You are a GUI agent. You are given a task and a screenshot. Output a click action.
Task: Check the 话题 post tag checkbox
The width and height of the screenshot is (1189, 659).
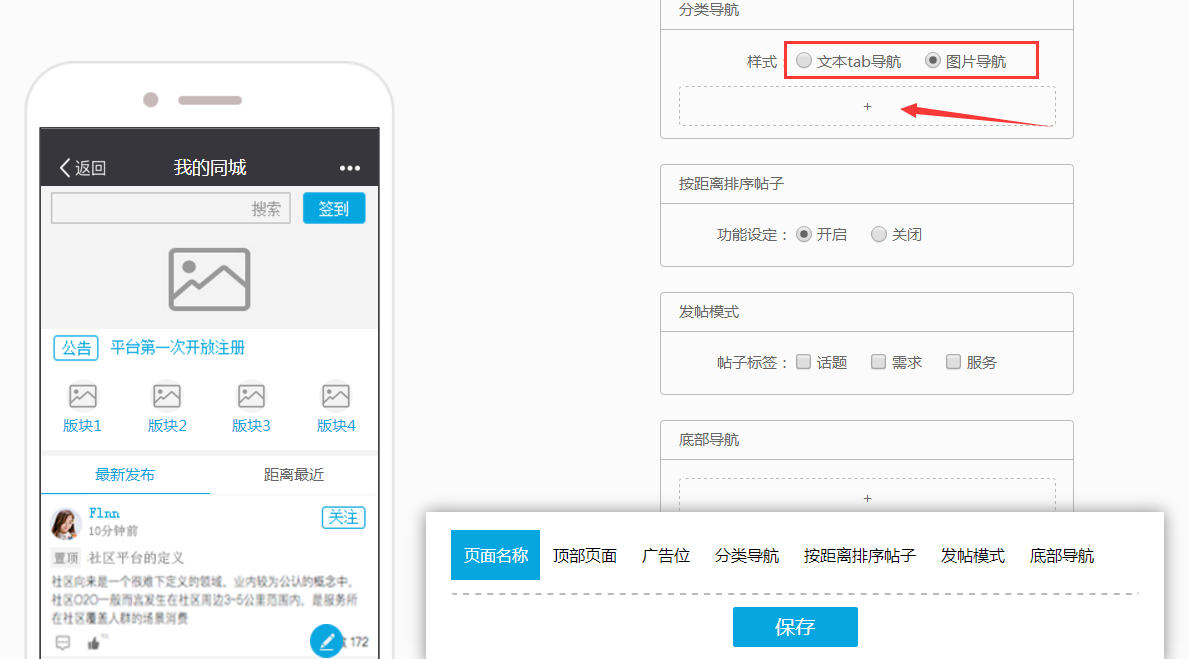(804, 362)
